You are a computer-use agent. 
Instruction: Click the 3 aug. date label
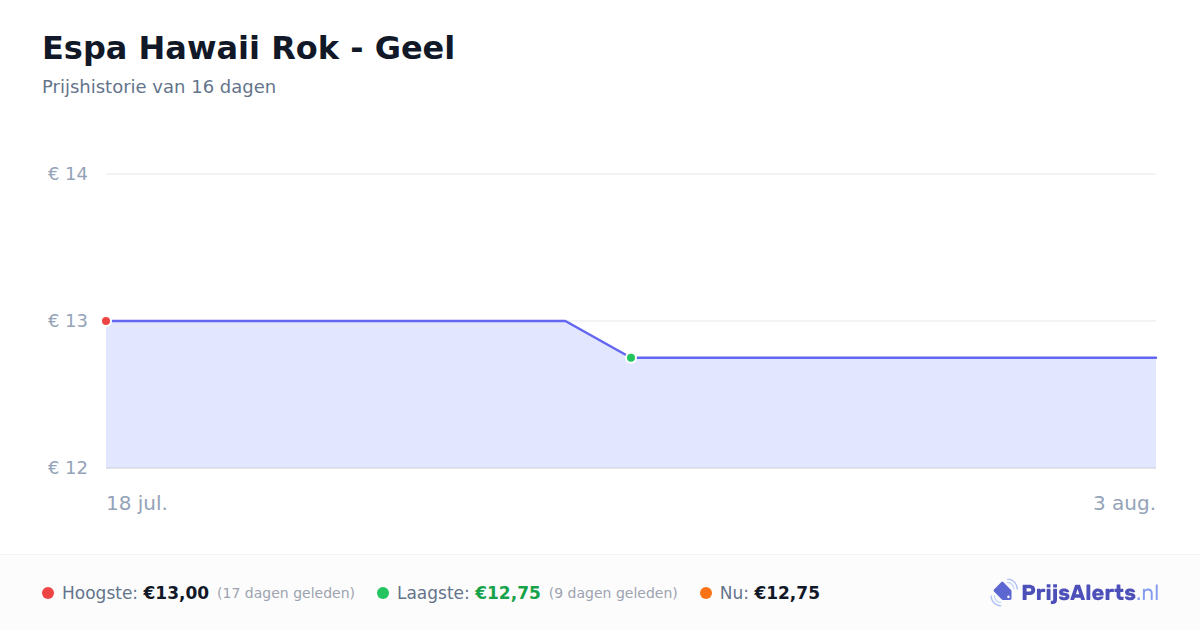(x=1124, y=503)
